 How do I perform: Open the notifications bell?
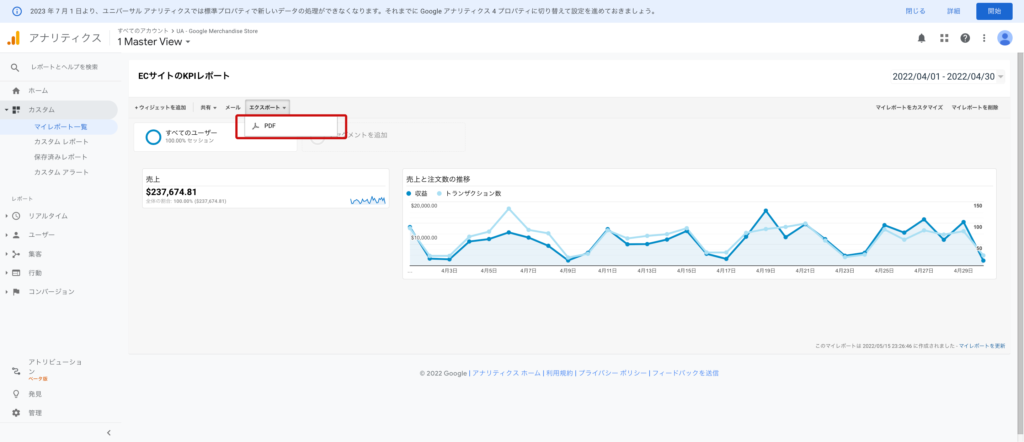pos(921,38)
